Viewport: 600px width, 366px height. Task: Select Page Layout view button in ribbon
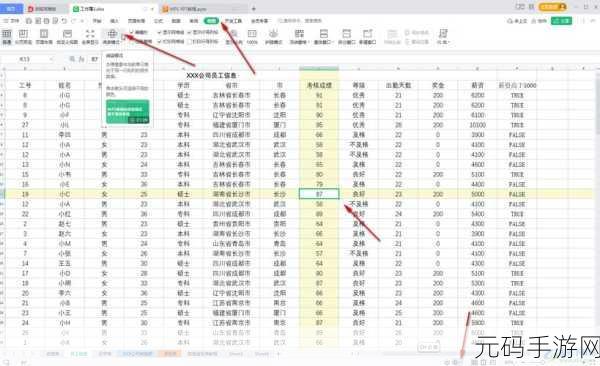click(x=44, y=37)
